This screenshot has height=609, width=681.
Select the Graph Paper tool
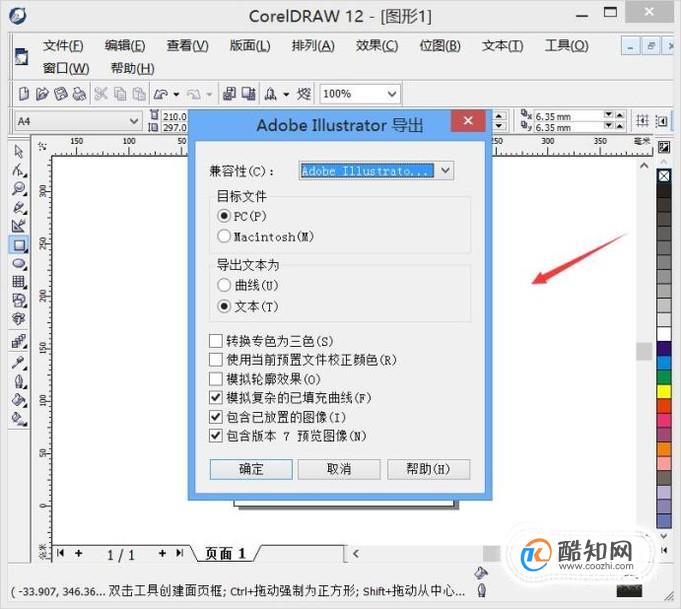(x=19, y=282)
